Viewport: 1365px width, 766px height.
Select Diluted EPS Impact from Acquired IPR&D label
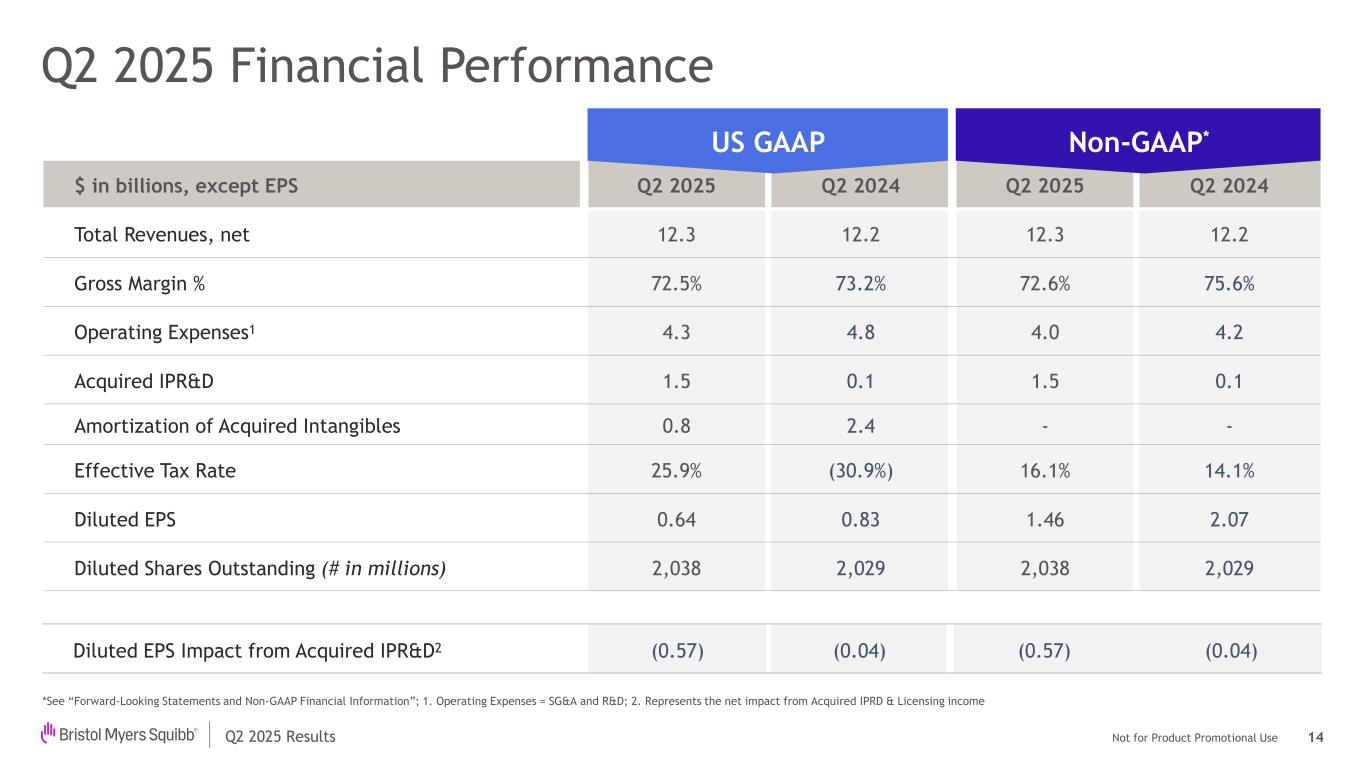pyautogui.click(x=258, y=651)
